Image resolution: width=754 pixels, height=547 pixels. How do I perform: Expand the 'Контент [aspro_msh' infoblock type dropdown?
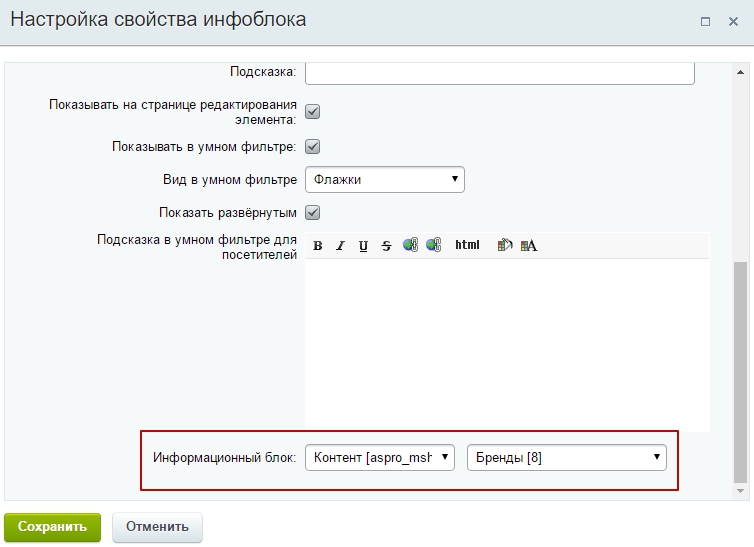pyautogui.click(x=379, y=457)
